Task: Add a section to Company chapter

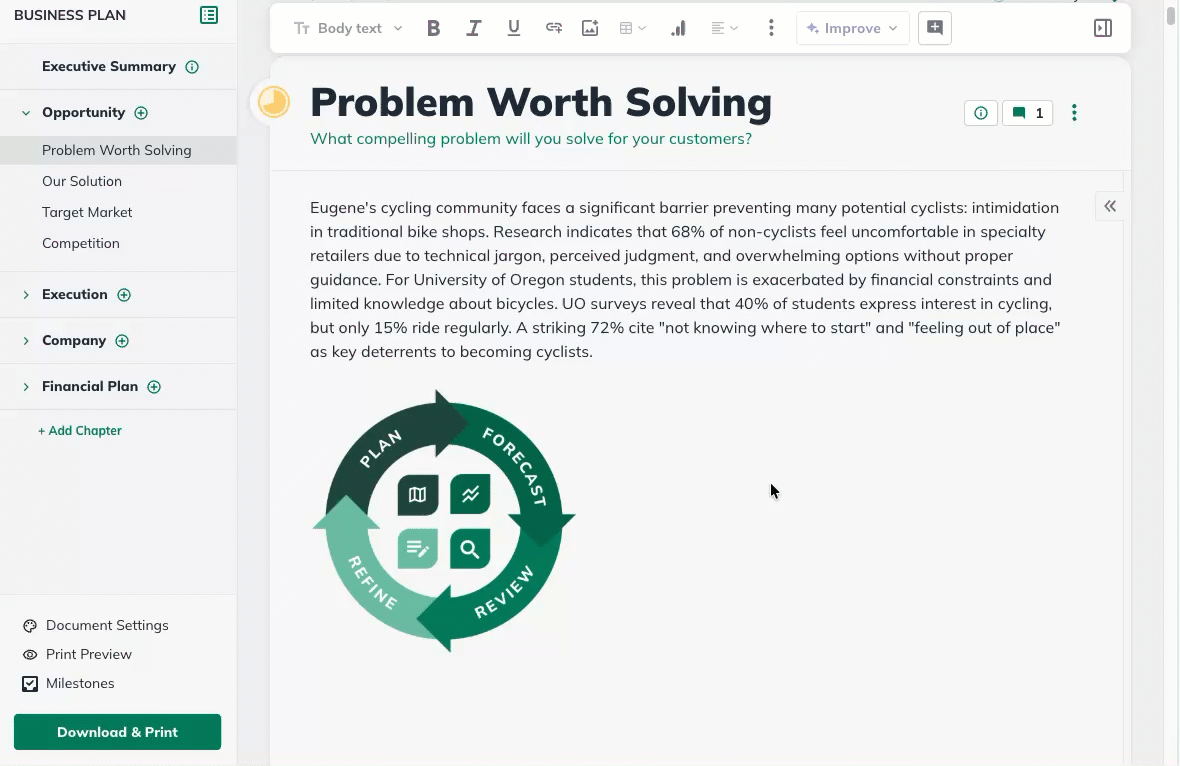Action: coord(122,341)
